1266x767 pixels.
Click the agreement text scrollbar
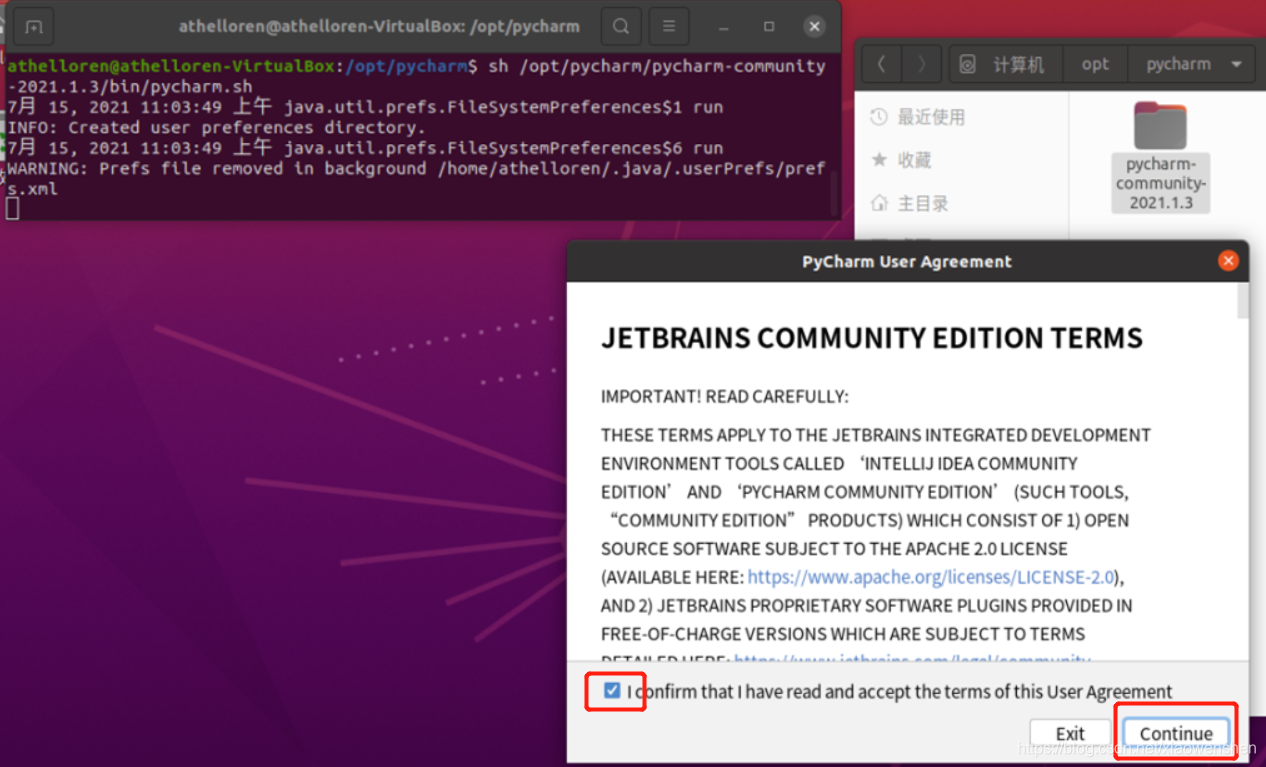(1243, 300)
